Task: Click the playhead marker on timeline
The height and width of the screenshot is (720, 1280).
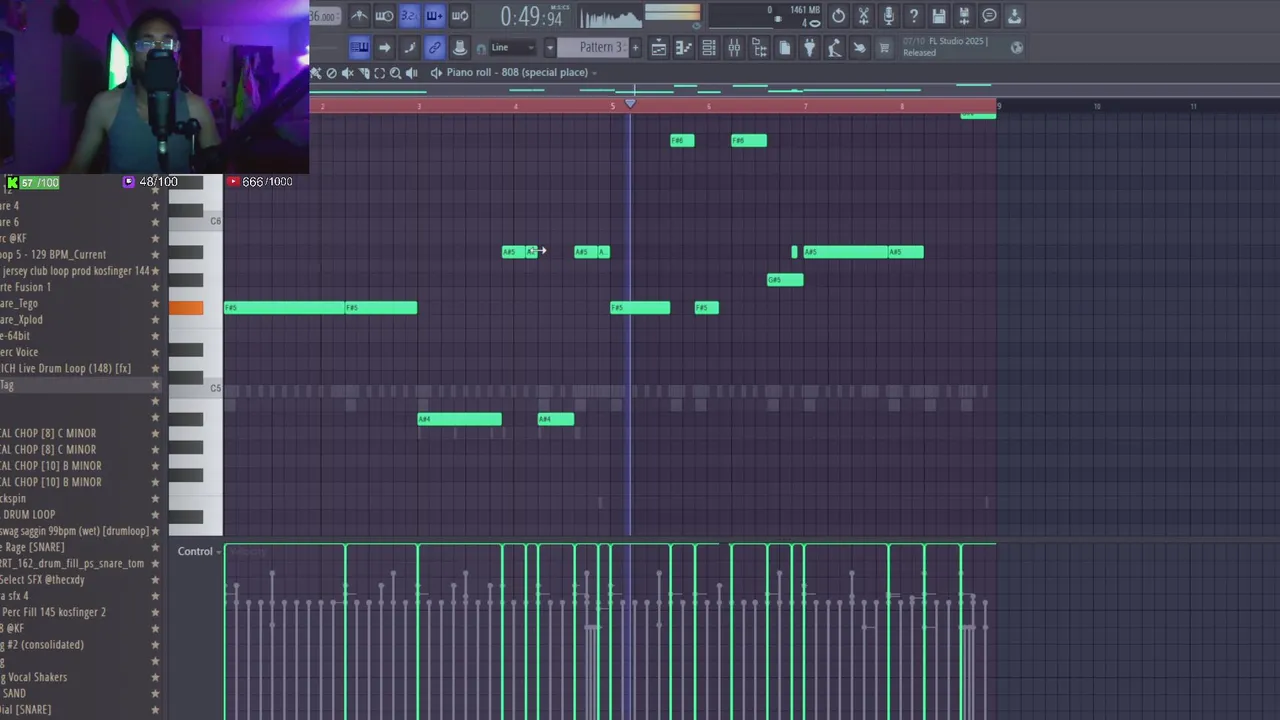Action: pyautogui.click(x=630, y=104)
